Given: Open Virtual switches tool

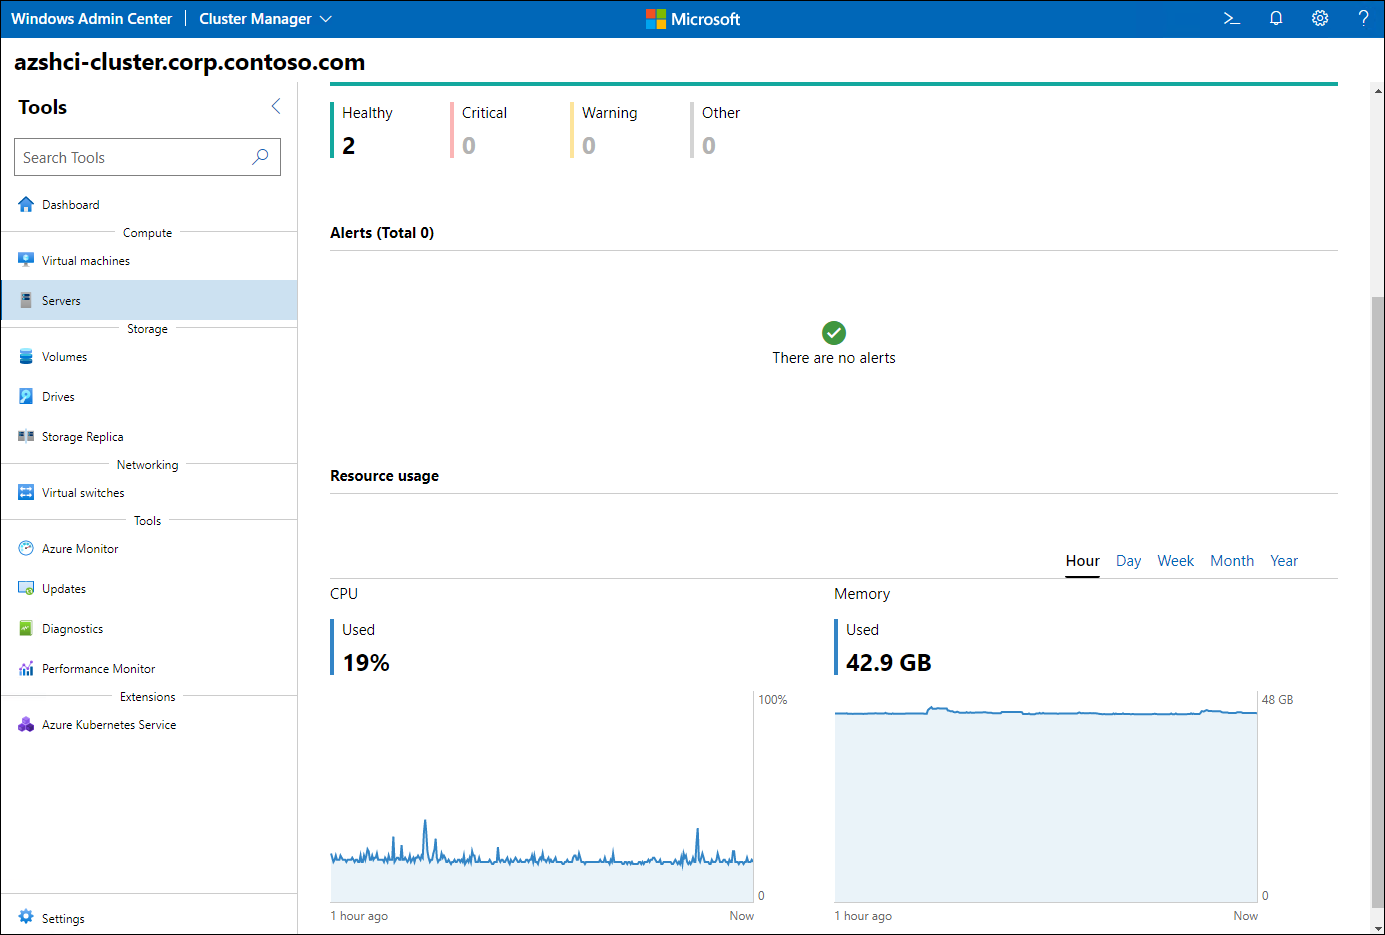Looking at the screenshot, I should pyautogui.click(x=149, y=492).
